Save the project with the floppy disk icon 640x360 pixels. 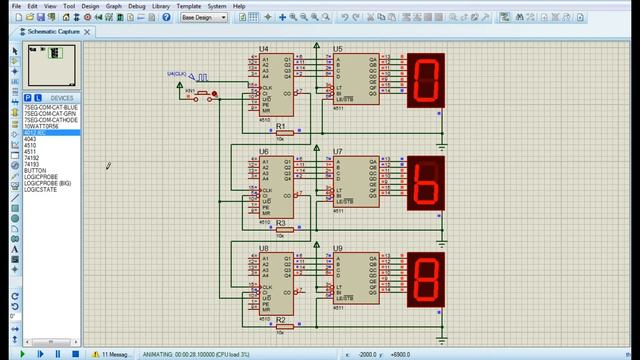click(41, 17)
